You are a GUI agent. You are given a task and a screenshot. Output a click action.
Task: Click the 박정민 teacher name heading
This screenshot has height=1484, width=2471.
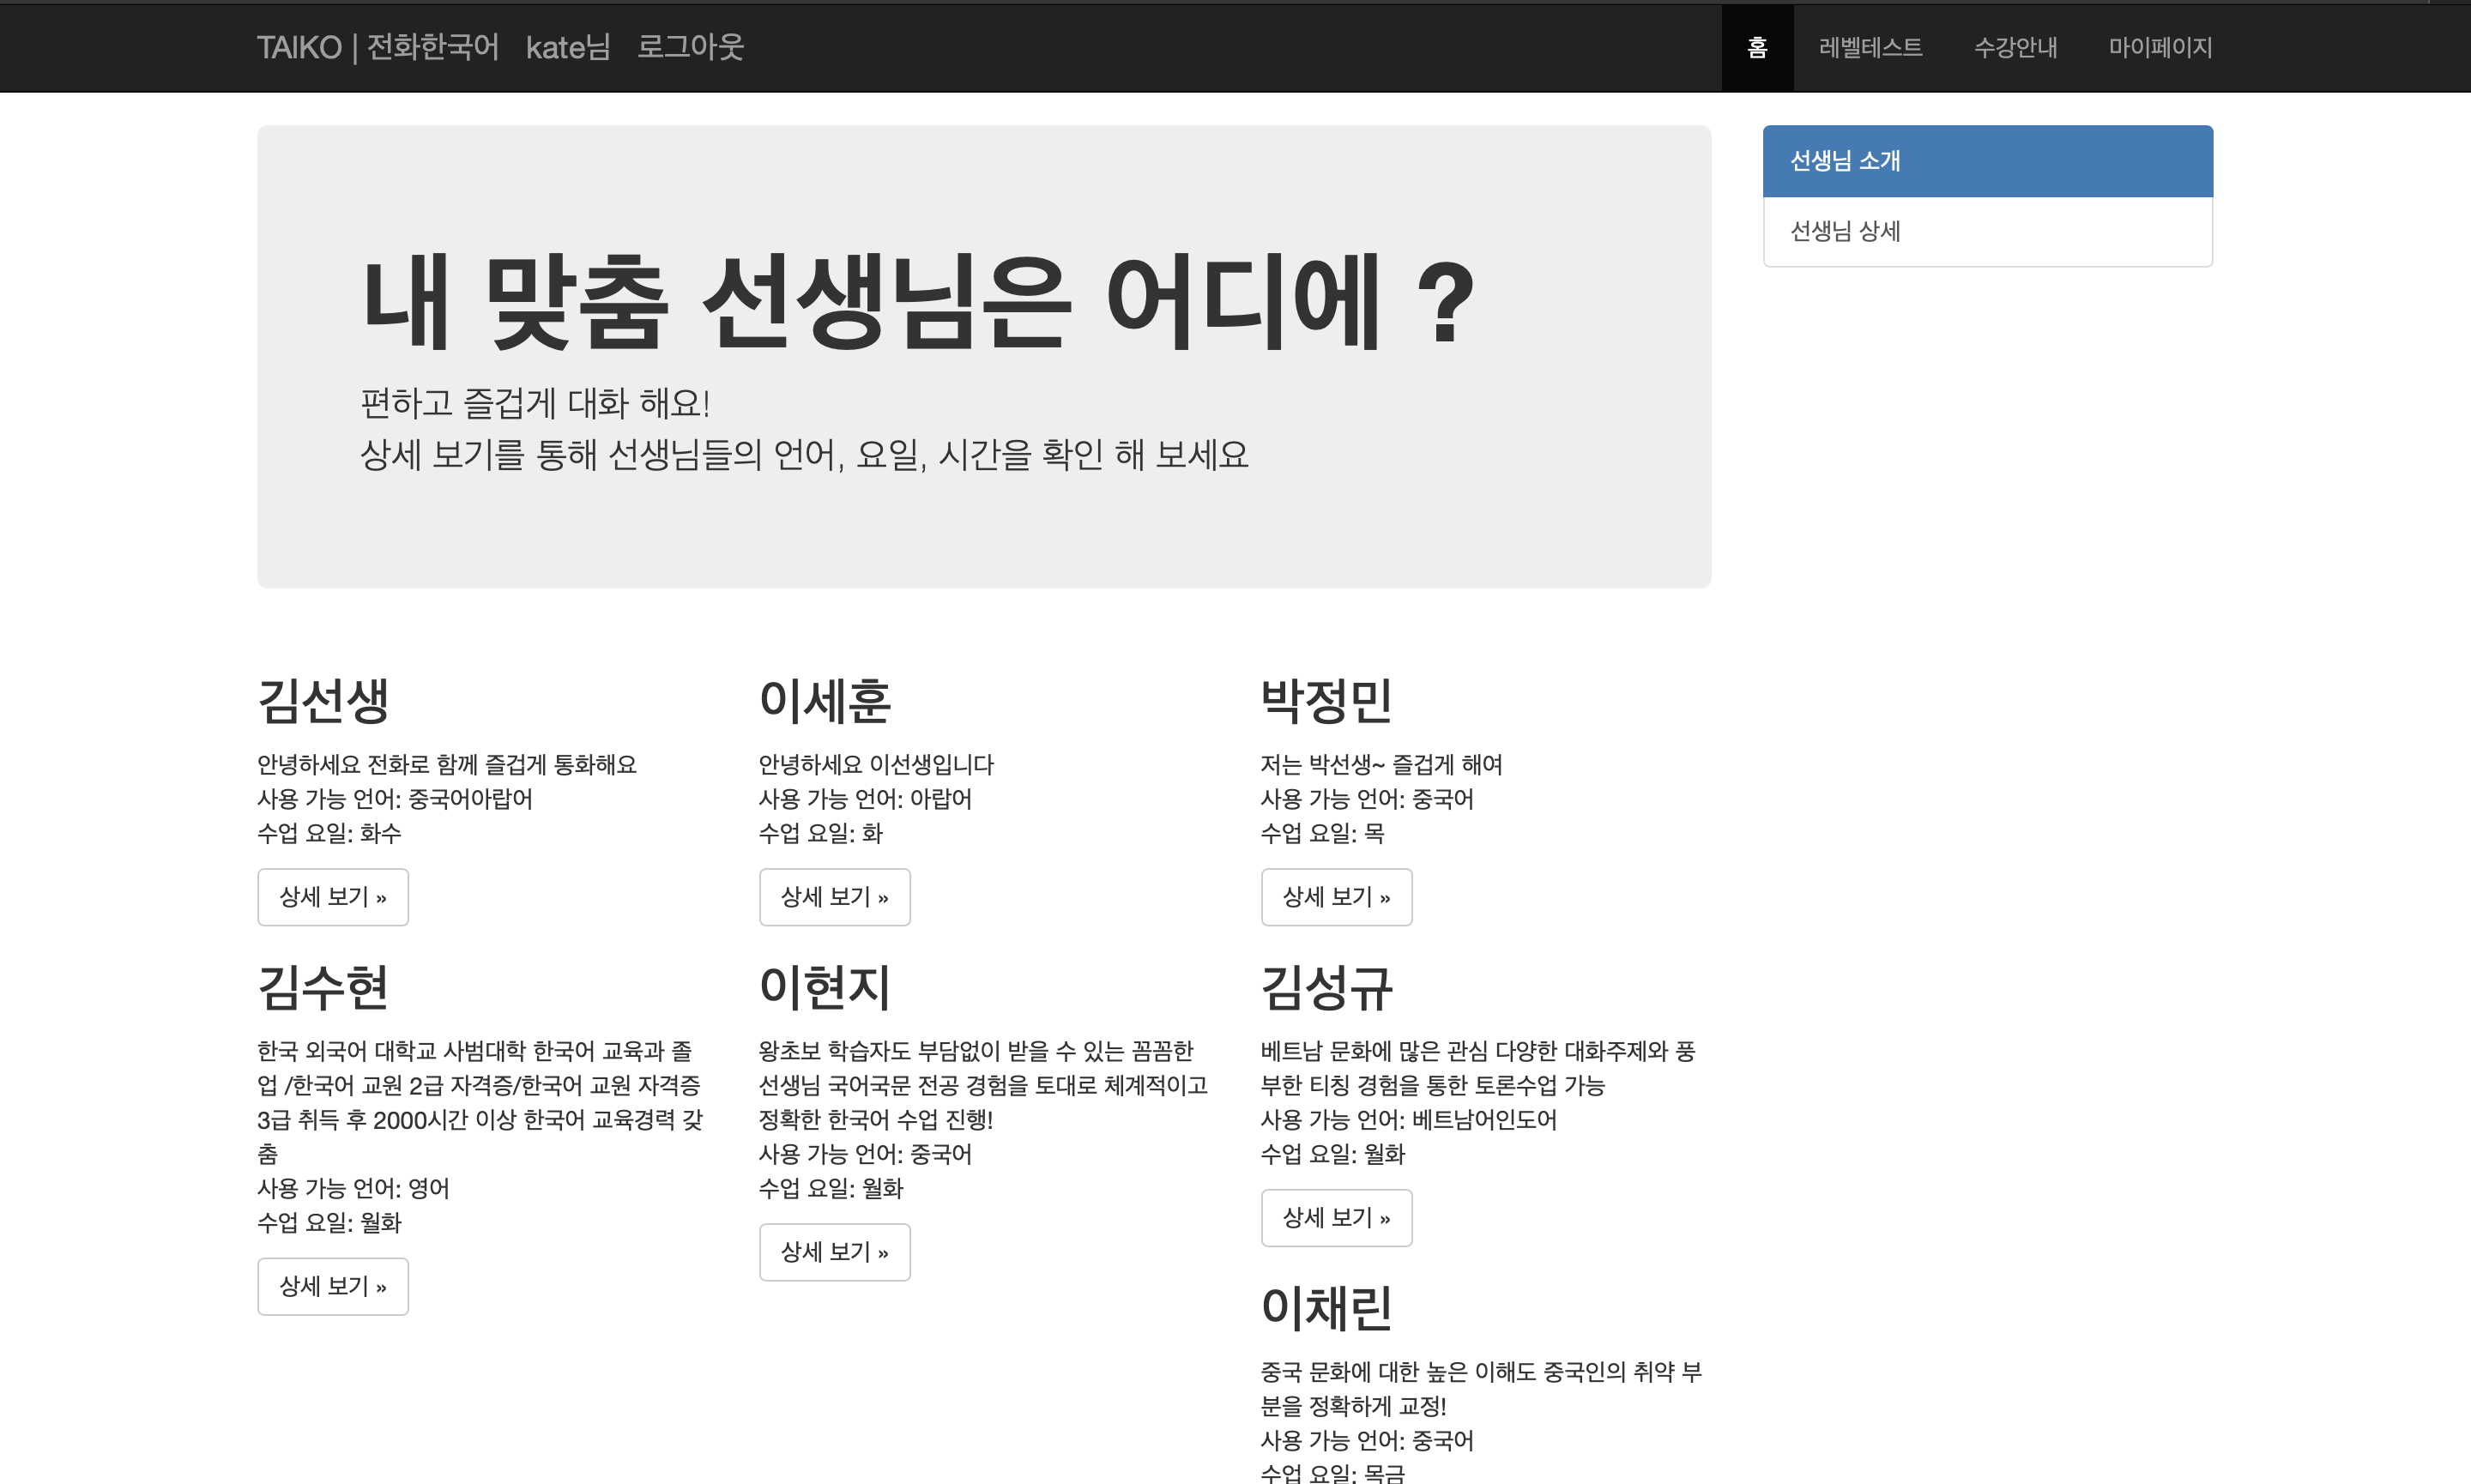point(1326,702)
